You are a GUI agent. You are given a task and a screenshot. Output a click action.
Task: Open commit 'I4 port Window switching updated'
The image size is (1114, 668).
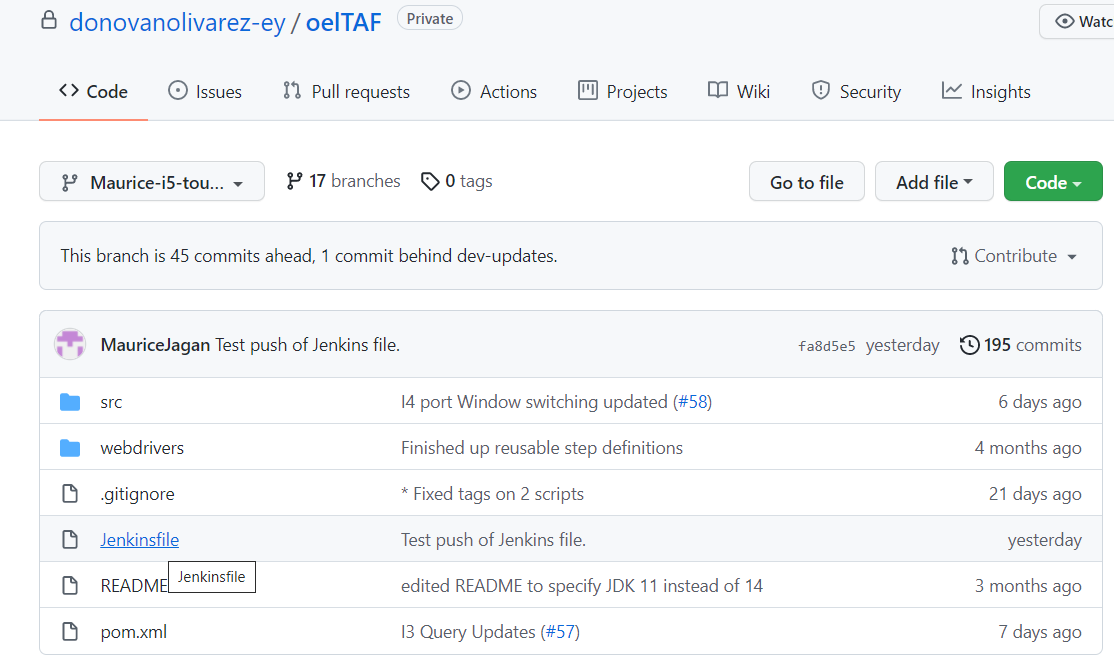tap(534, 402)
